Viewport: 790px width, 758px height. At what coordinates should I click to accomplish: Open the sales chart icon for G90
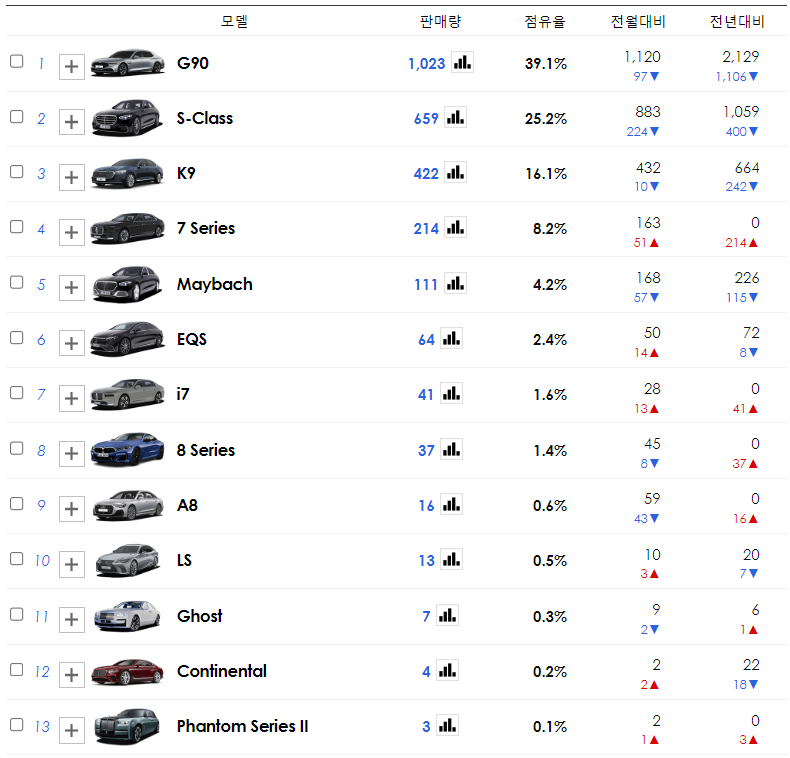pyautogui.click(x=462, y=63)
